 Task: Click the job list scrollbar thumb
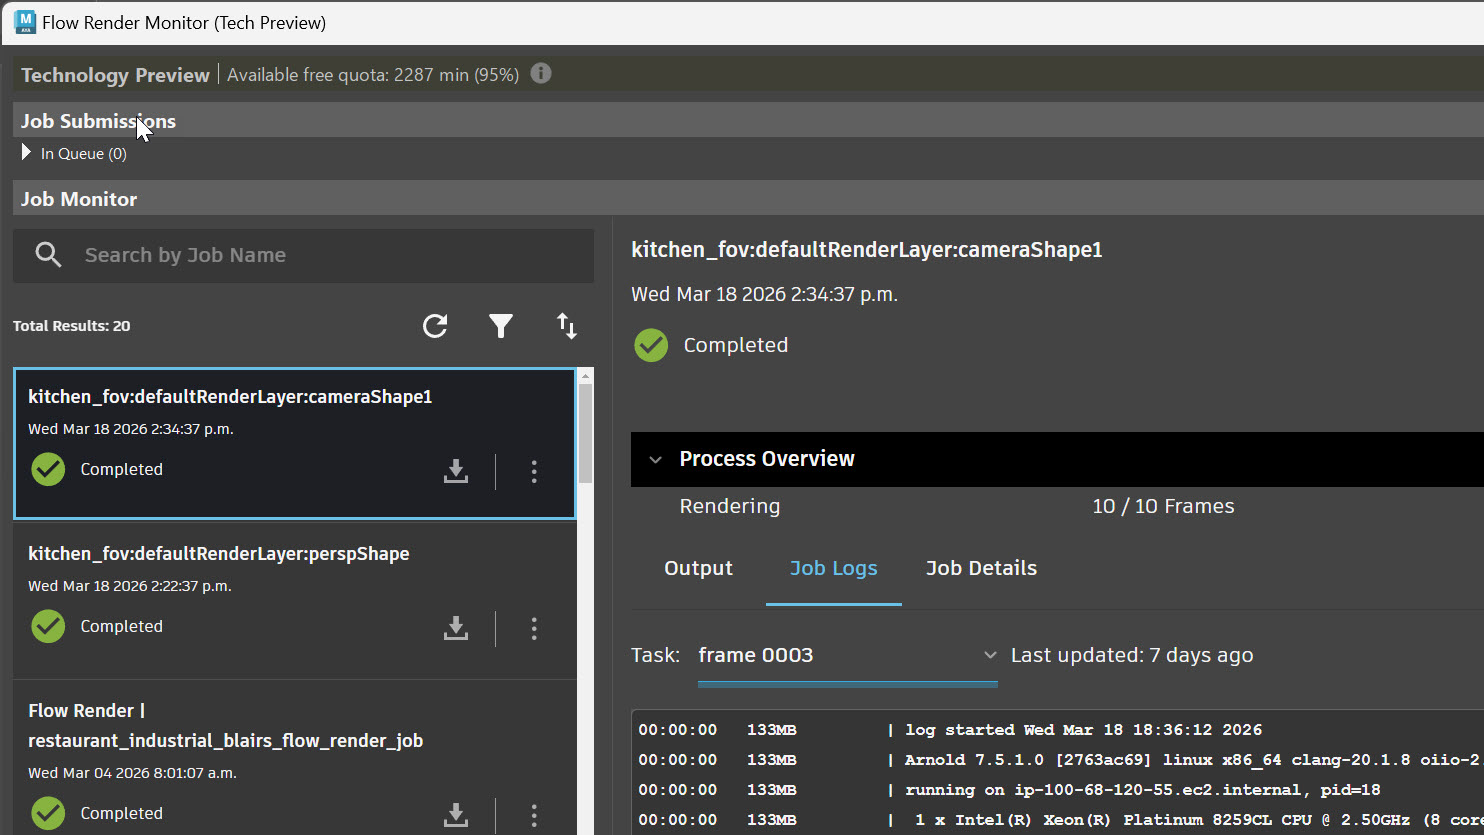click(x=586, y=433)
